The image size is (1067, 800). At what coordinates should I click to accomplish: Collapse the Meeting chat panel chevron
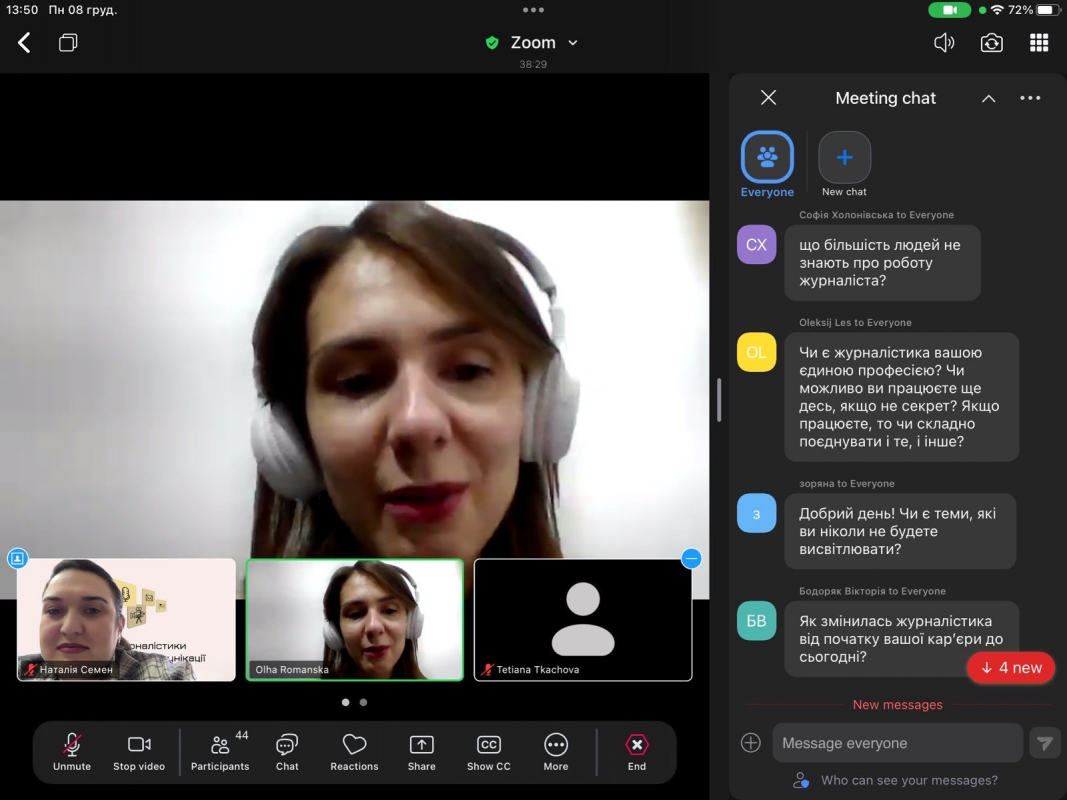988,98
